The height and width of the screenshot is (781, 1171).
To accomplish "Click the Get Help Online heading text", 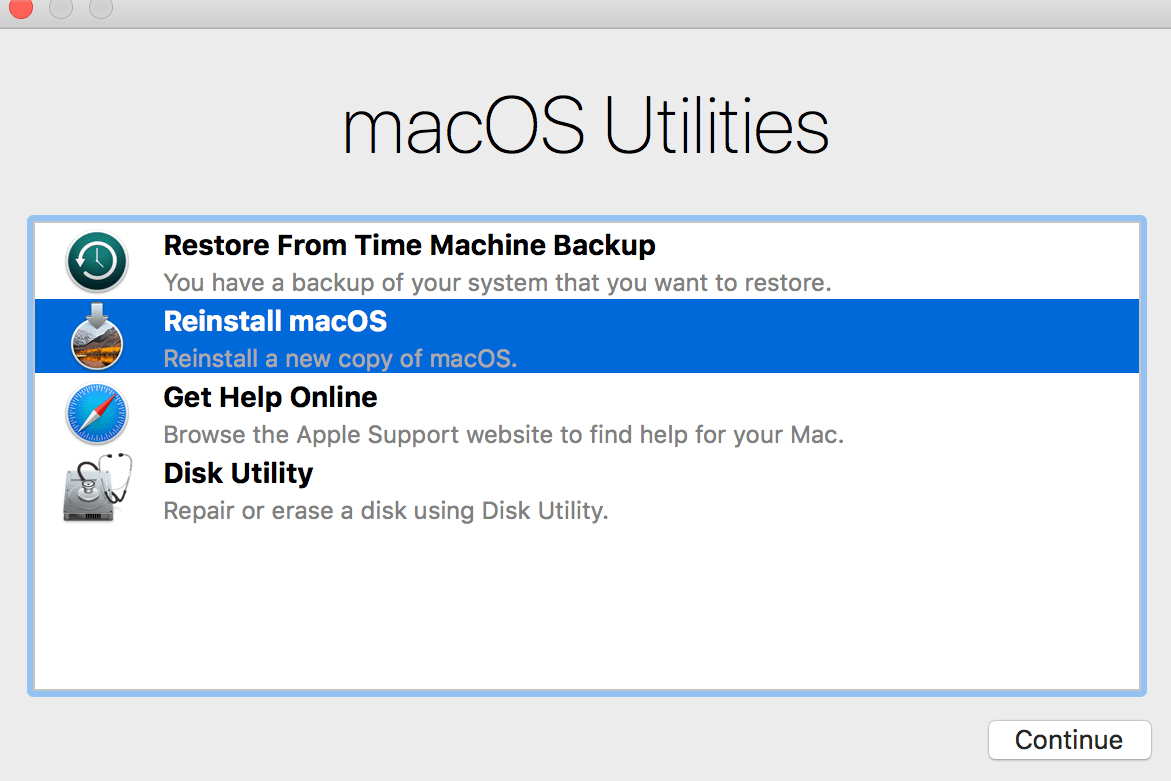I will click(x=270, y=398).
